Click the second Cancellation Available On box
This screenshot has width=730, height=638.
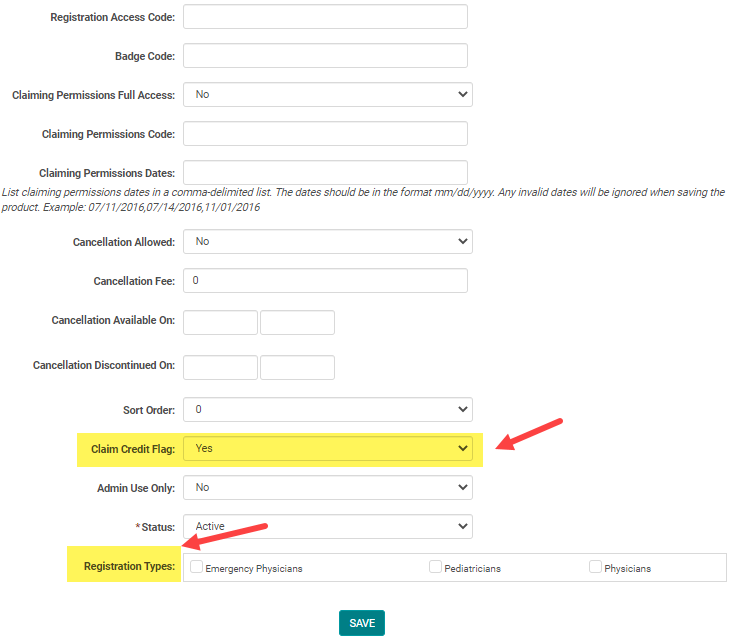pos(297,322)
